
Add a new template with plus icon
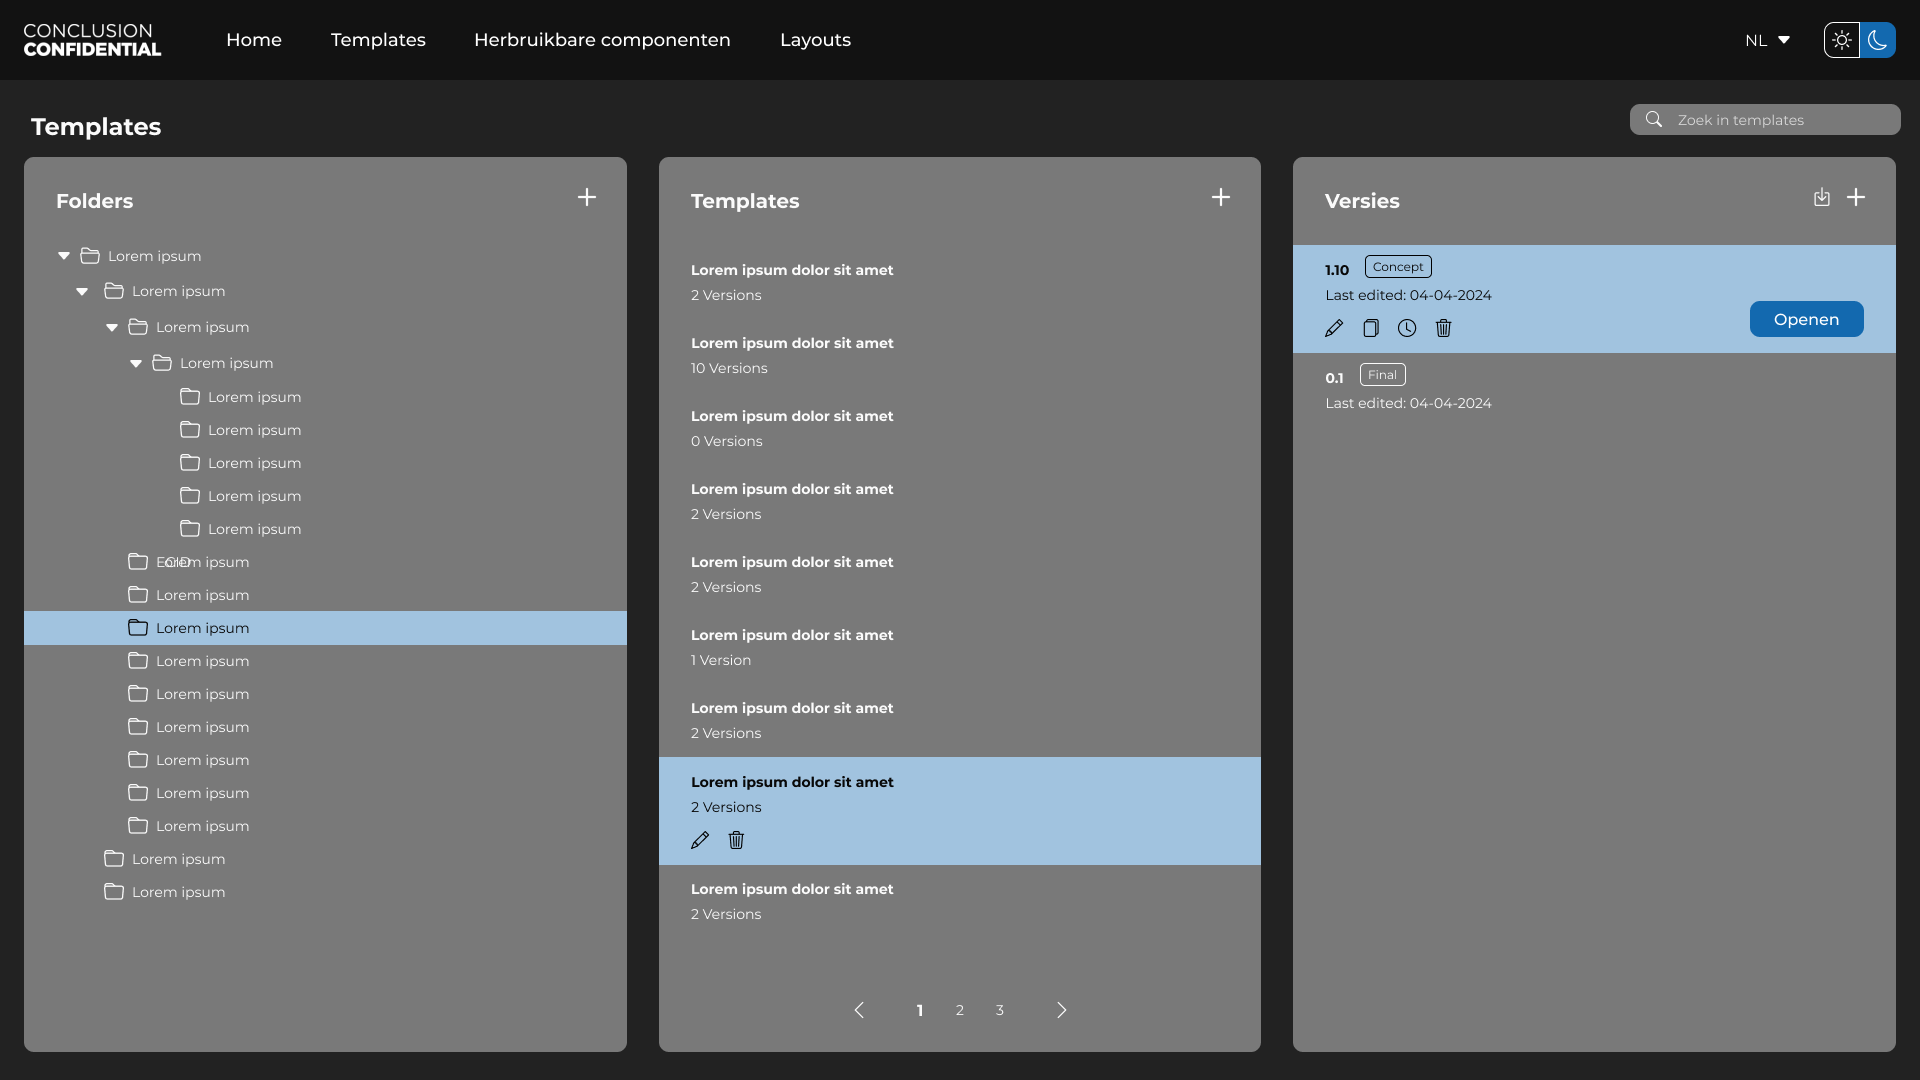pos(1221,197)
